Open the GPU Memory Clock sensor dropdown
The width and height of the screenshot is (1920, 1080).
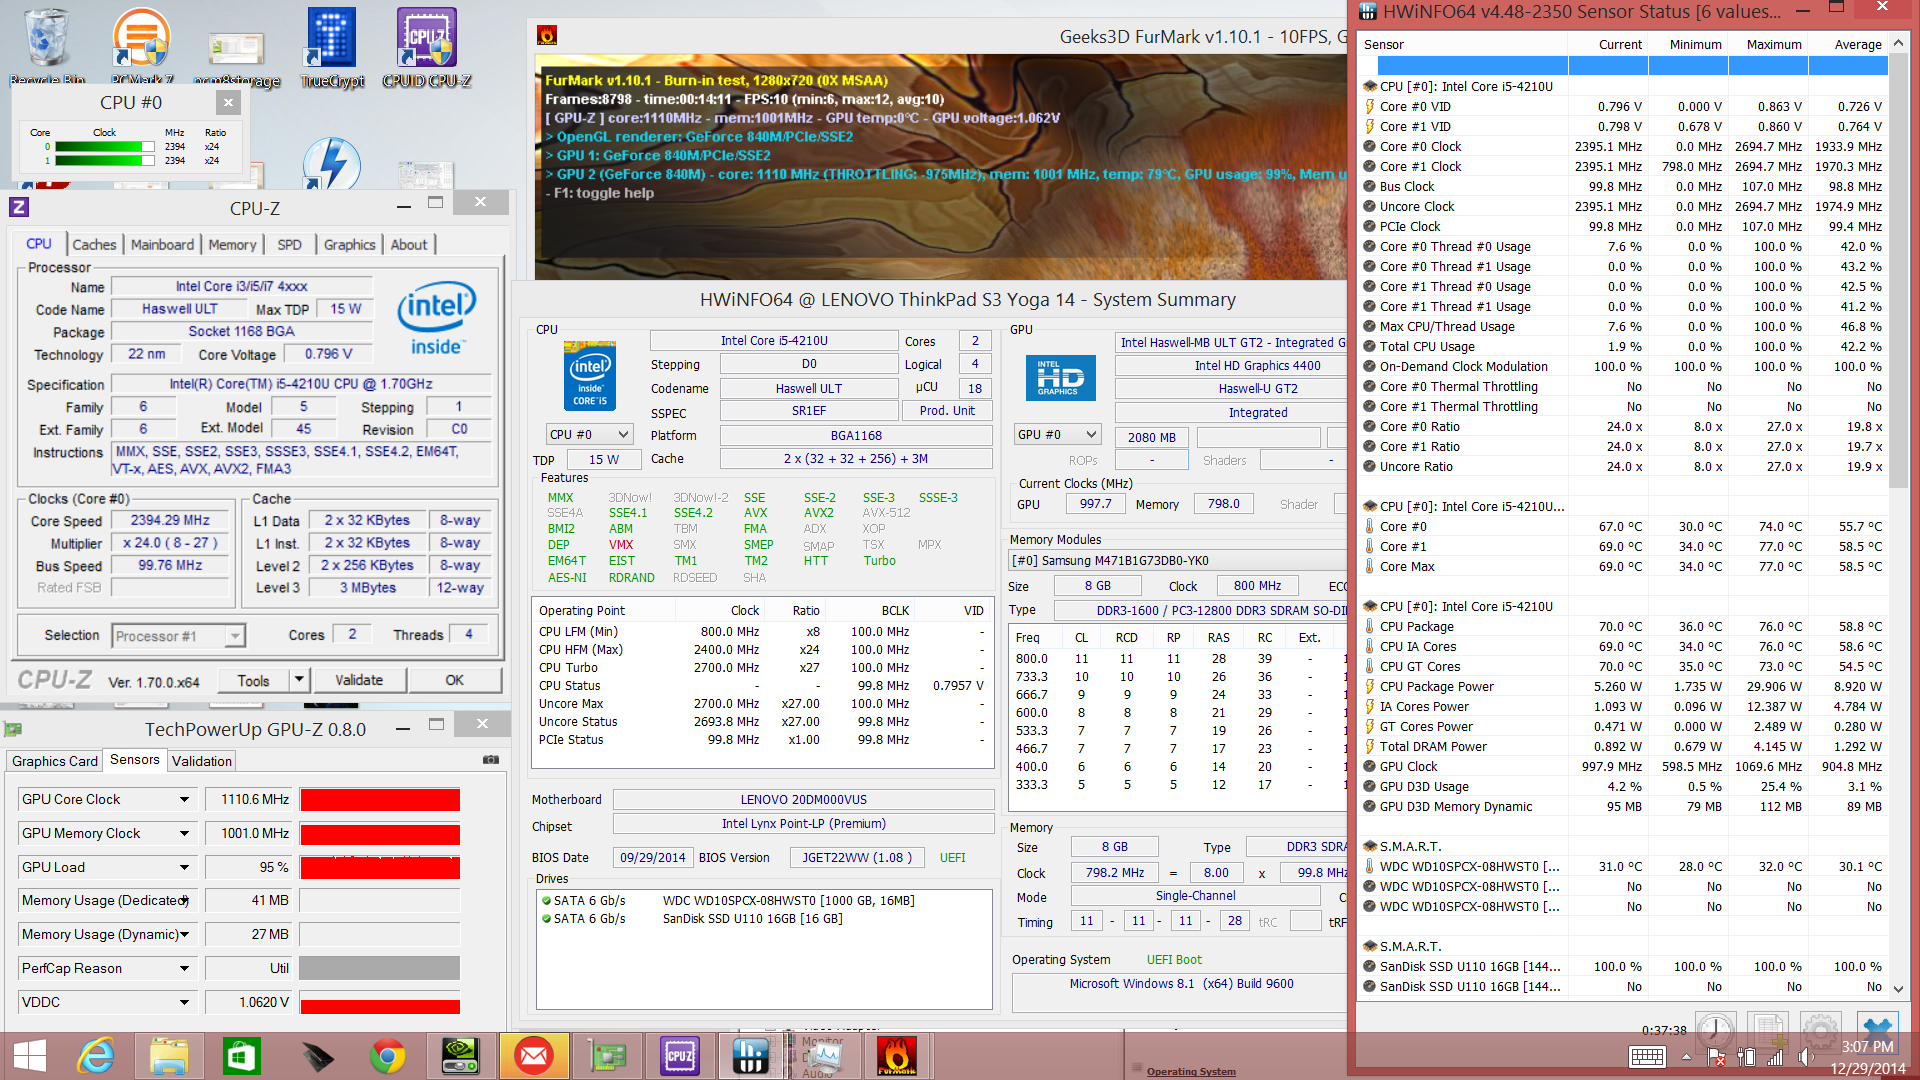pyautogui.click(x=185, y=834)
